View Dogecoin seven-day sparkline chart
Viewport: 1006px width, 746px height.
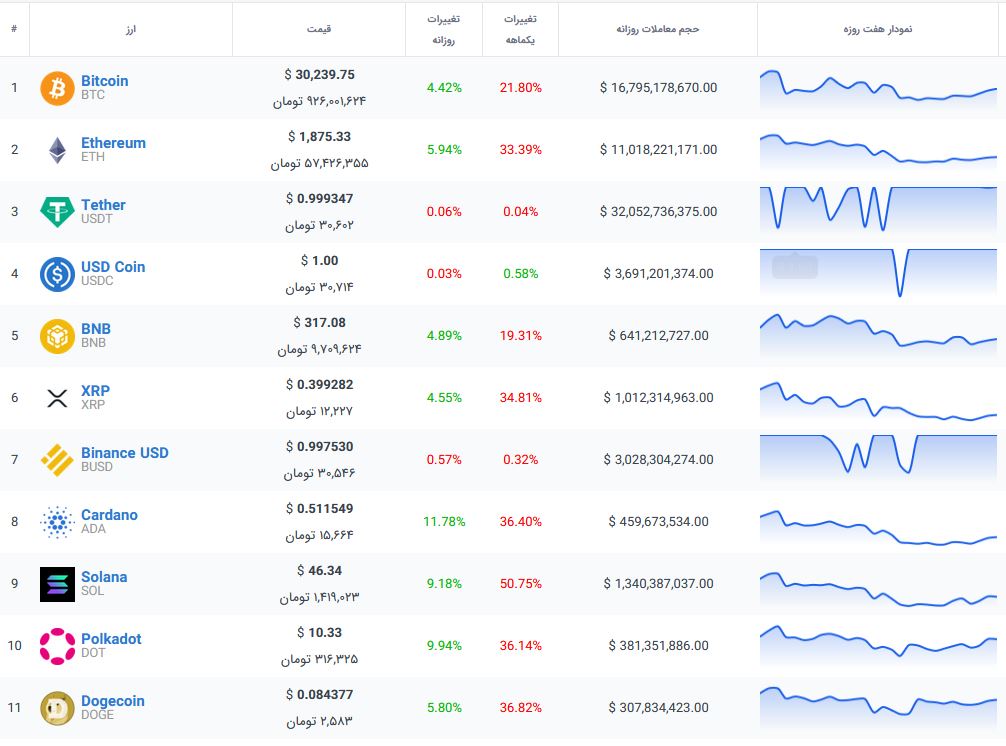click(x=878, y=706)
